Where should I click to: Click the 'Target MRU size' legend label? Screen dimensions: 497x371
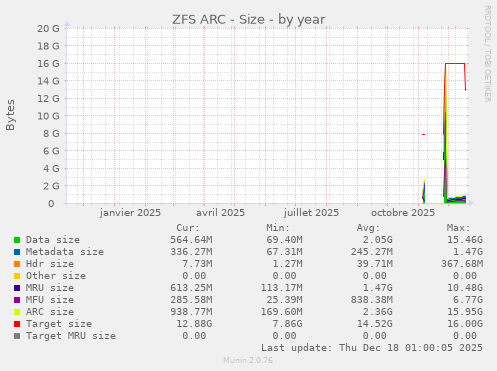tap(71, 336)
